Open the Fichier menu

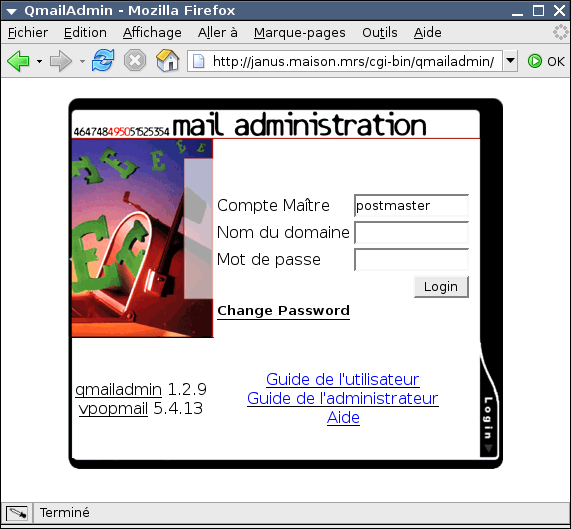(28, 33)
